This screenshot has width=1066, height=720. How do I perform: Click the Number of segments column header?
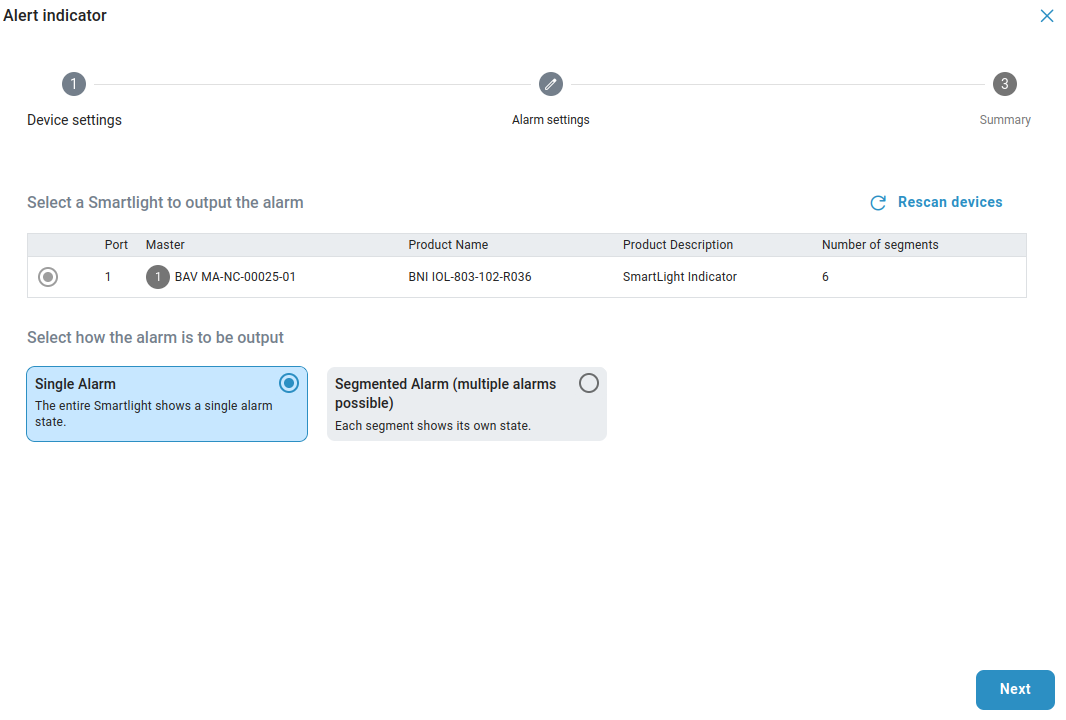[x=880, y=245]
